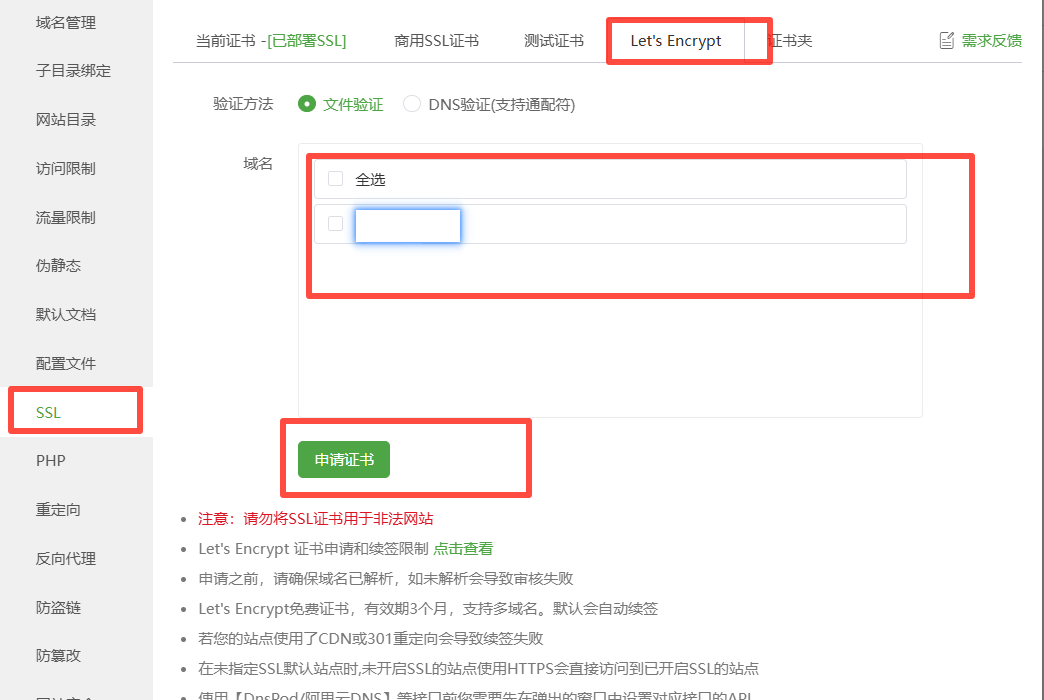1044x700 pixels.
Task: Switch to the 当前证书 tab
Action: coord(270,41)
